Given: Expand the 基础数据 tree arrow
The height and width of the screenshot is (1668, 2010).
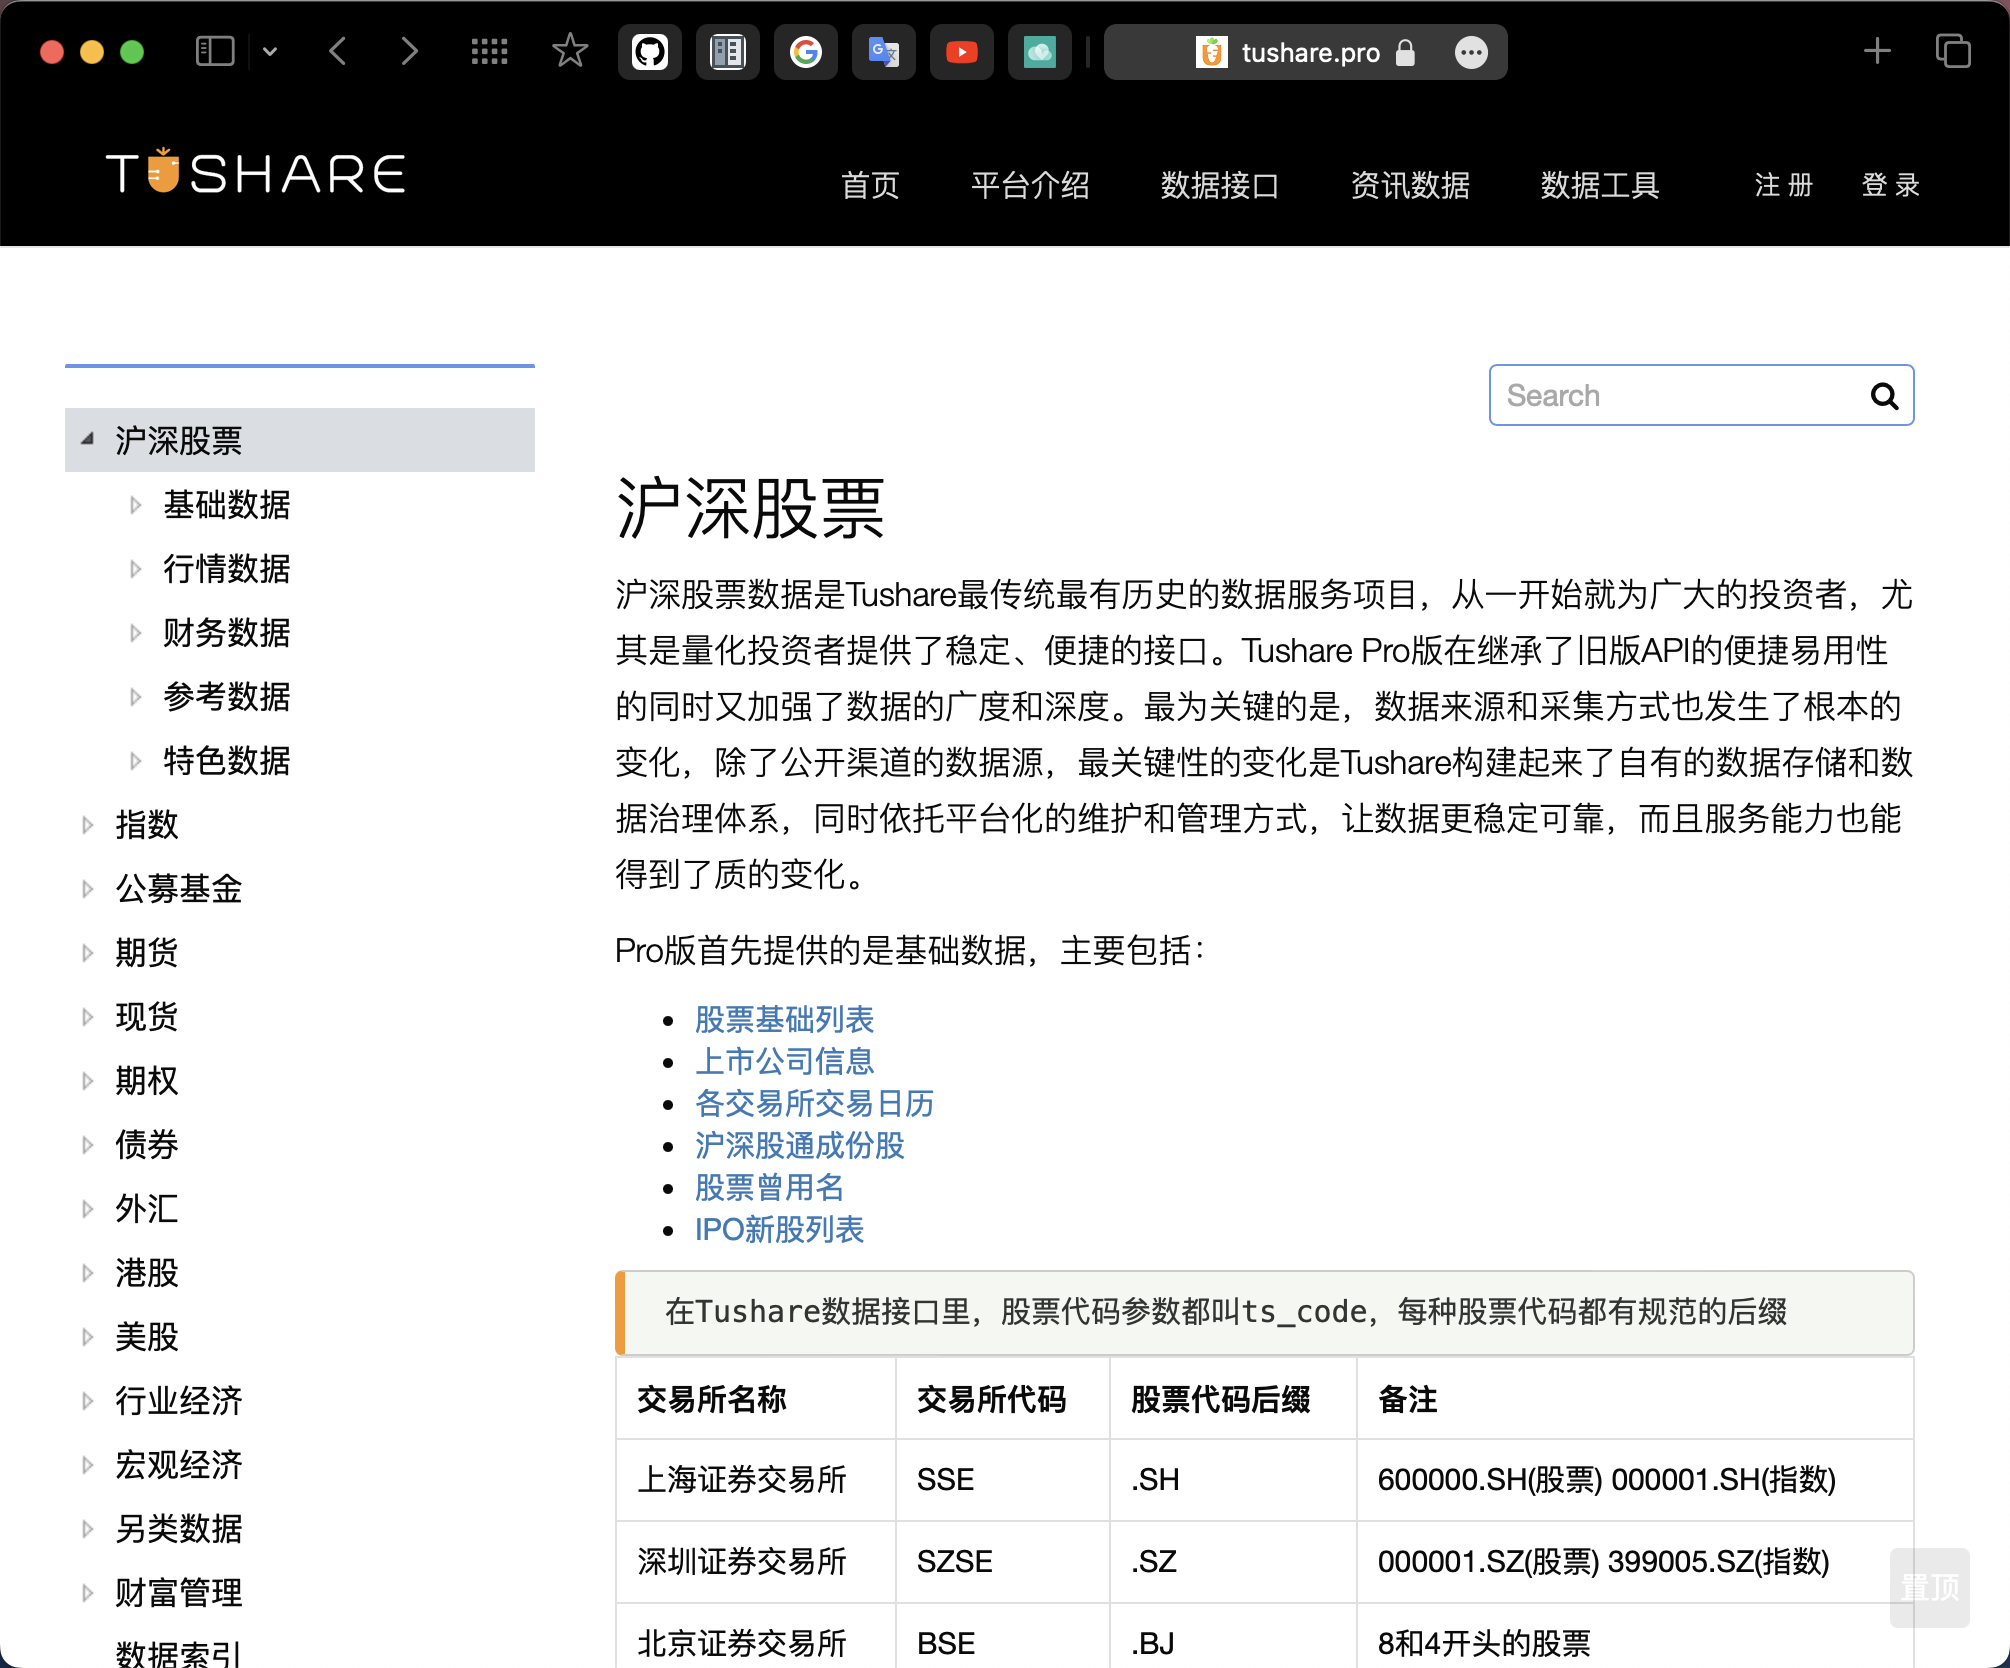Looking at the screenshot, I should coord(136,505).
